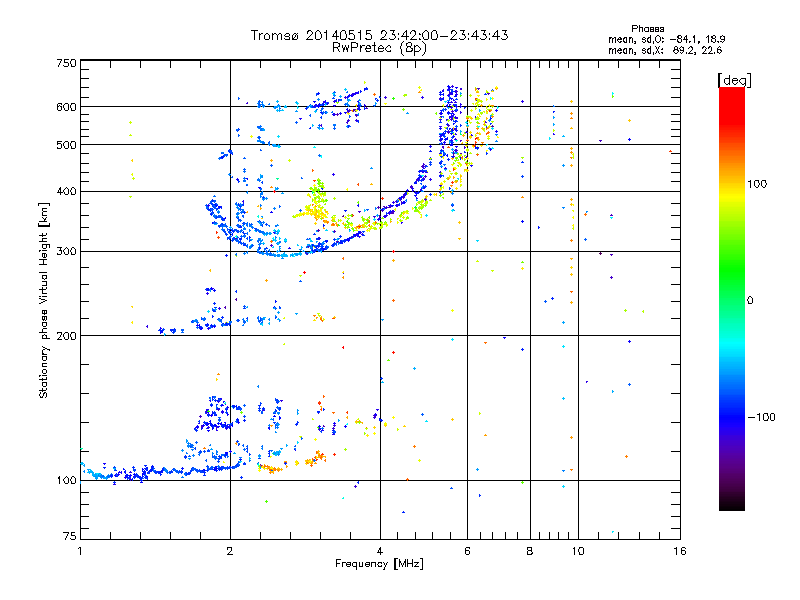
Task: Click the colorbar tick label '0'
Action: [x=750, y=301]
